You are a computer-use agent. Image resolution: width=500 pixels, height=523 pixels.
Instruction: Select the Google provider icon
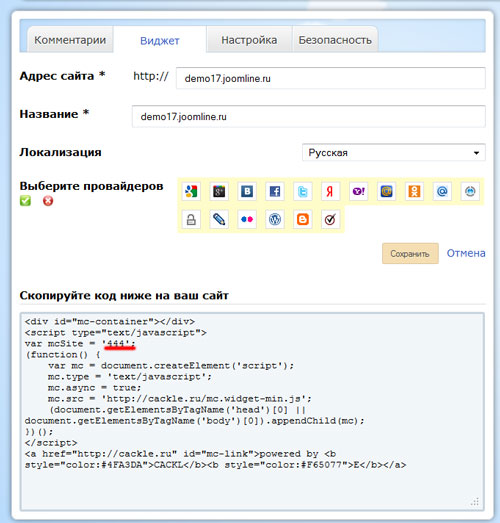[191, 191]
